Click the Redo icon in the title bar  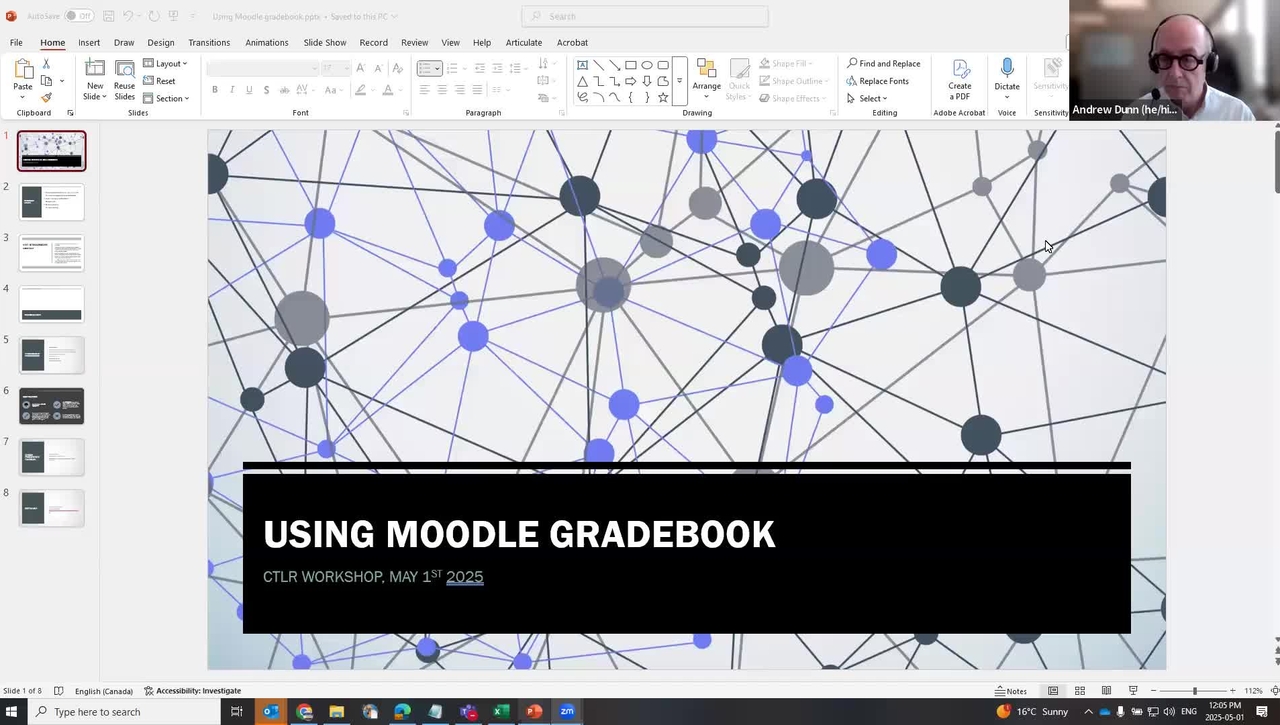click(154, 16)
